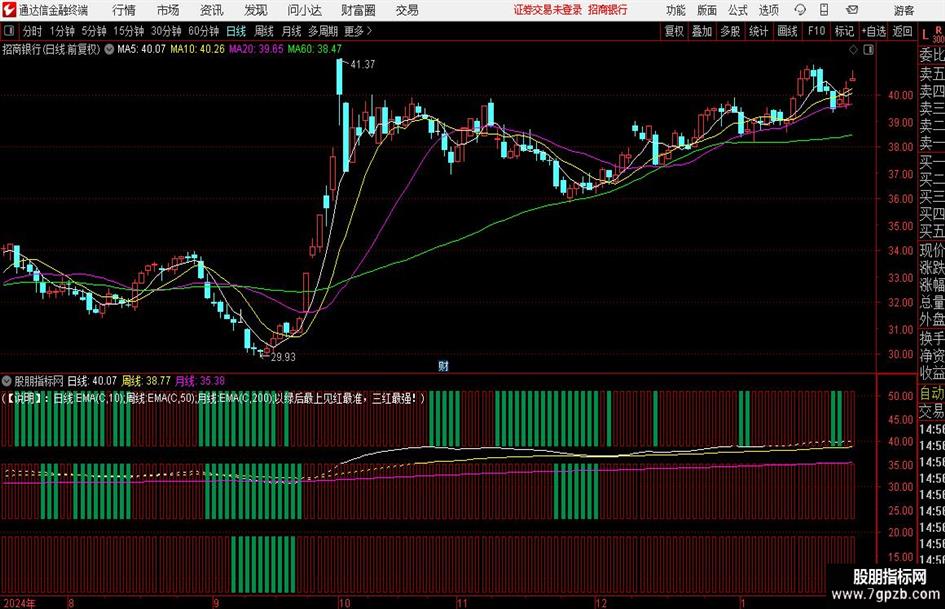Click the MA10: 40.26 label

pos(198,49)
